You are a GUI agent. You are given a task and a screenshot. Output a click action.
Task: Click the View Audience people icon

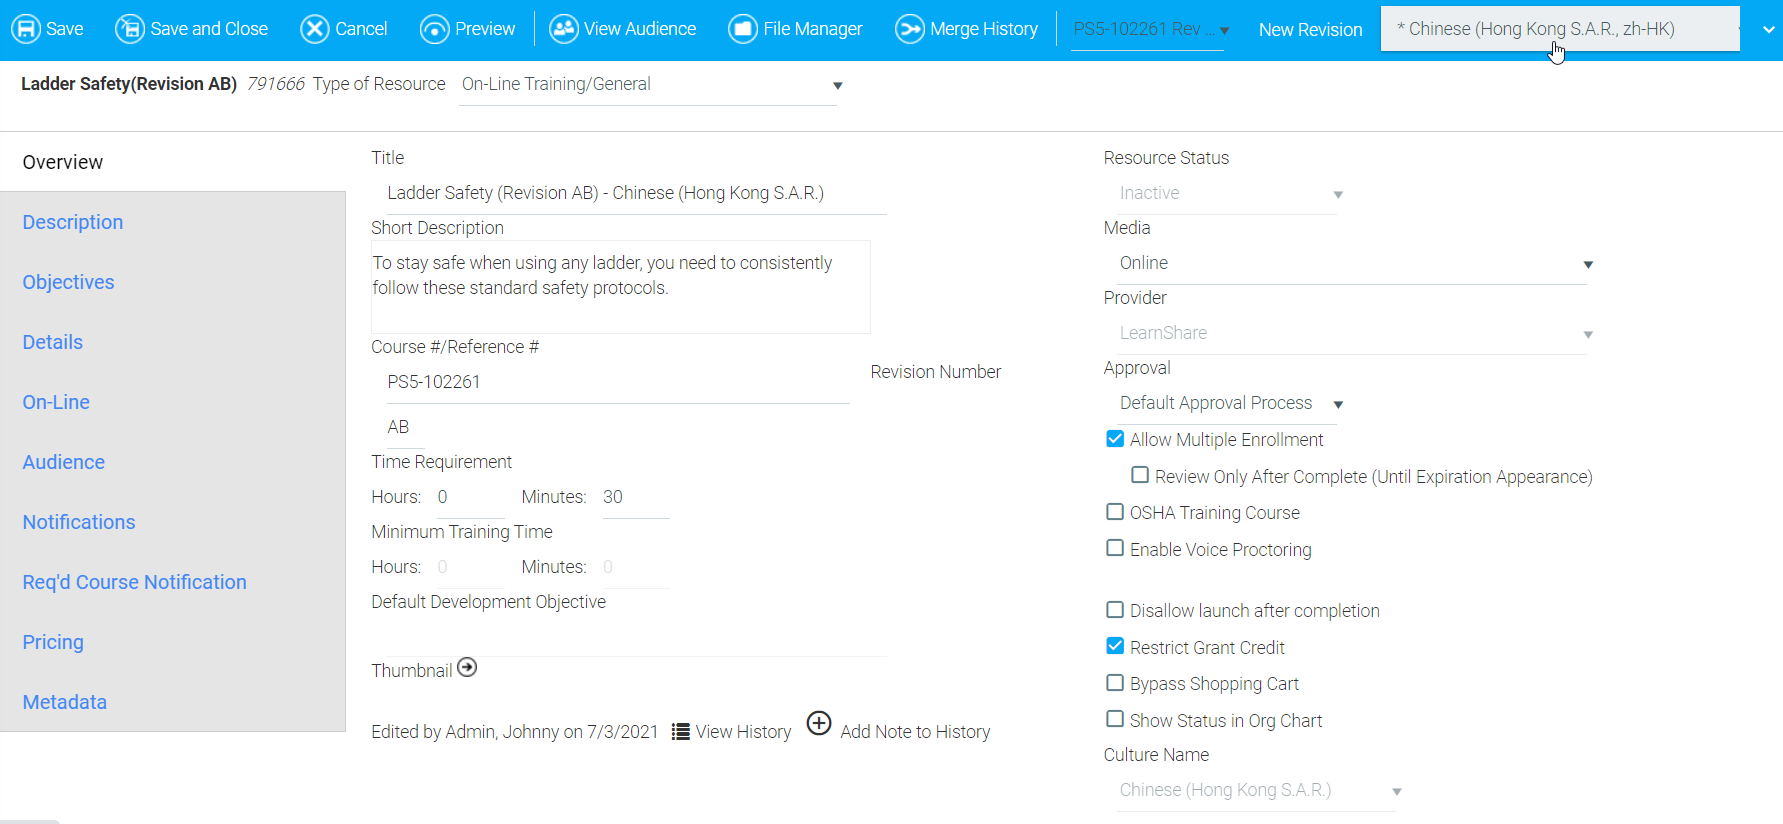coord(564,29)
